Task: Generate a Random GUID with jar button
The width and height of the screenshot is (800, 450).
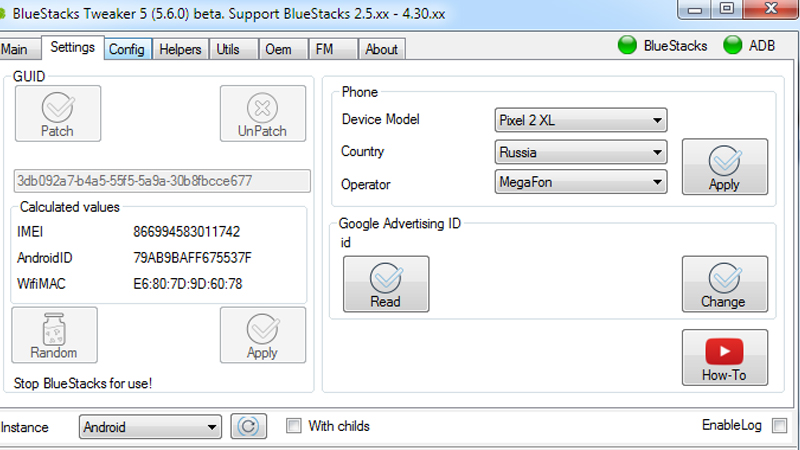Action: 54,335
